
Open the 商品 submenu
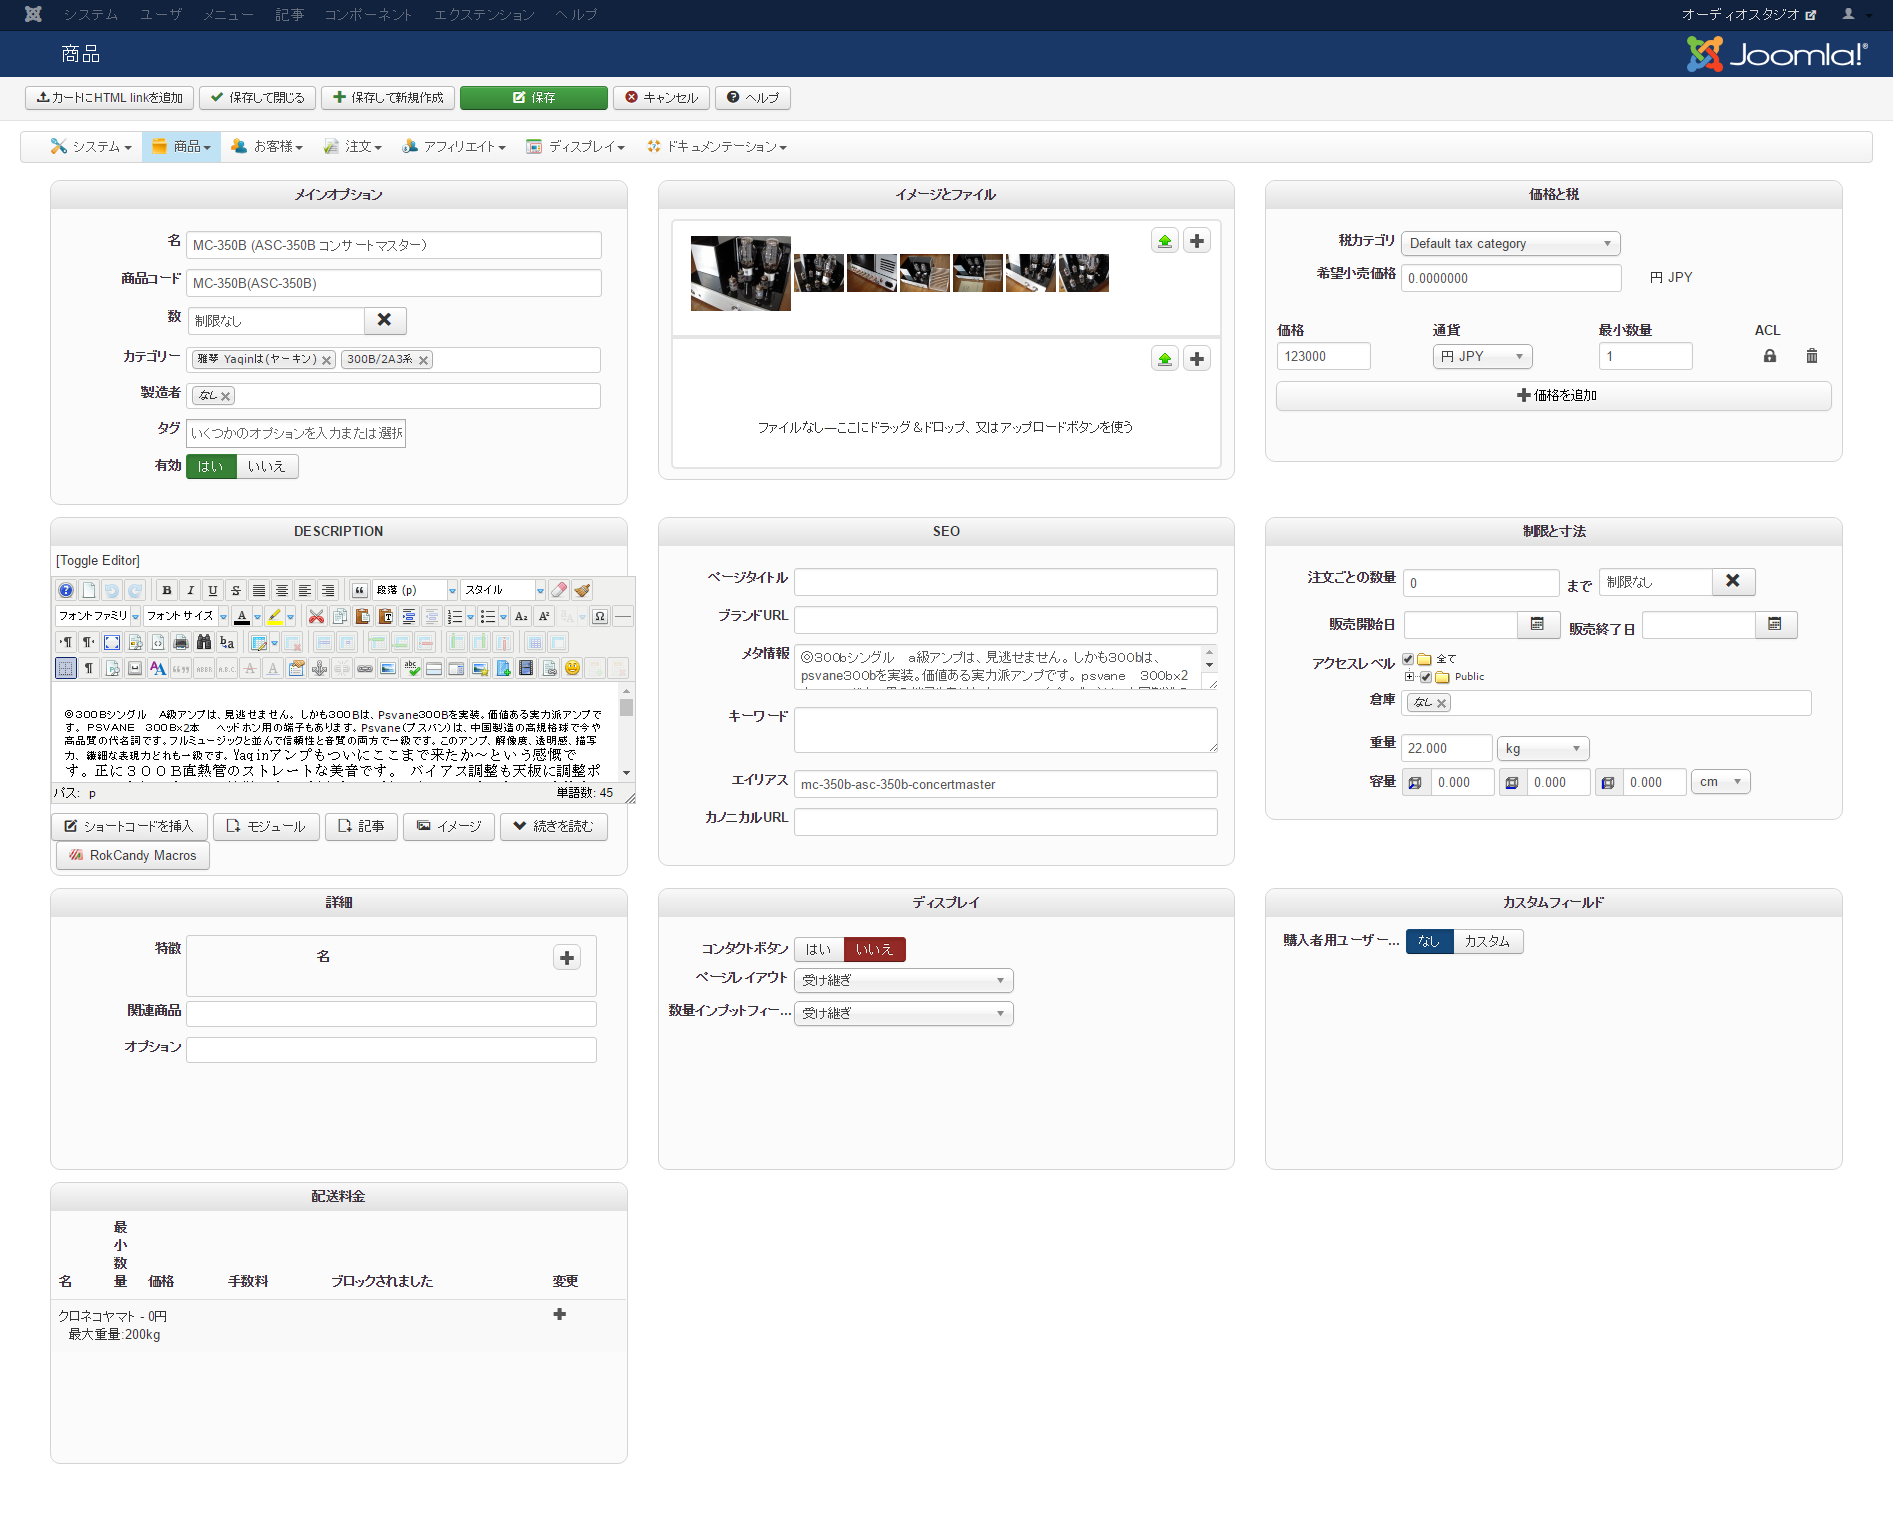182,147
